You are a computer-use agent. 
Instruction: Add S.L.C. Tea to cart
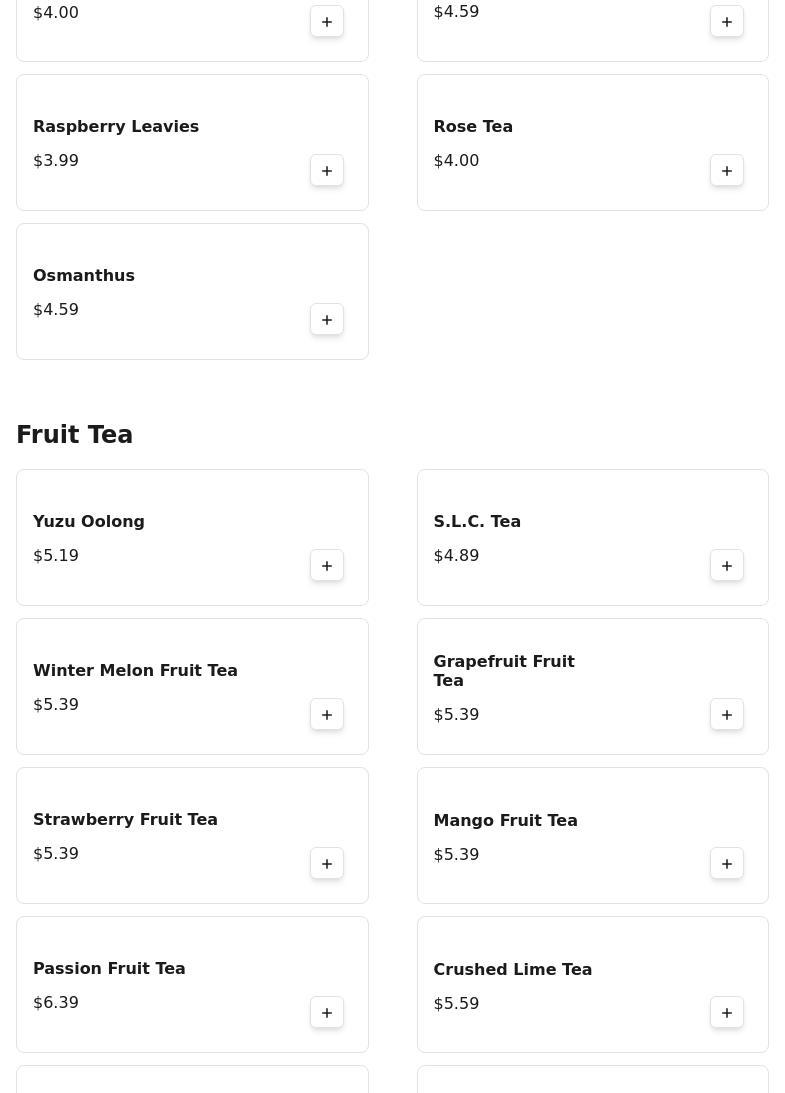tap(727, 566)
